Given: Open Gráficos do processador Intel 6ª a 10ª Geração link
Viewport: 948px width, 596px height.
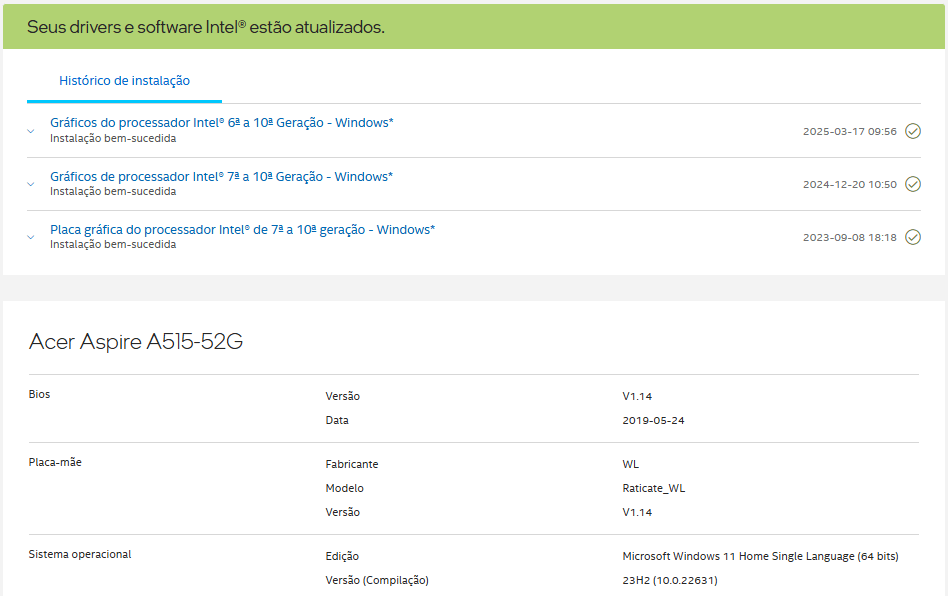Looking at the screenshot, I should pyautogui.click(x=221, y=123).
